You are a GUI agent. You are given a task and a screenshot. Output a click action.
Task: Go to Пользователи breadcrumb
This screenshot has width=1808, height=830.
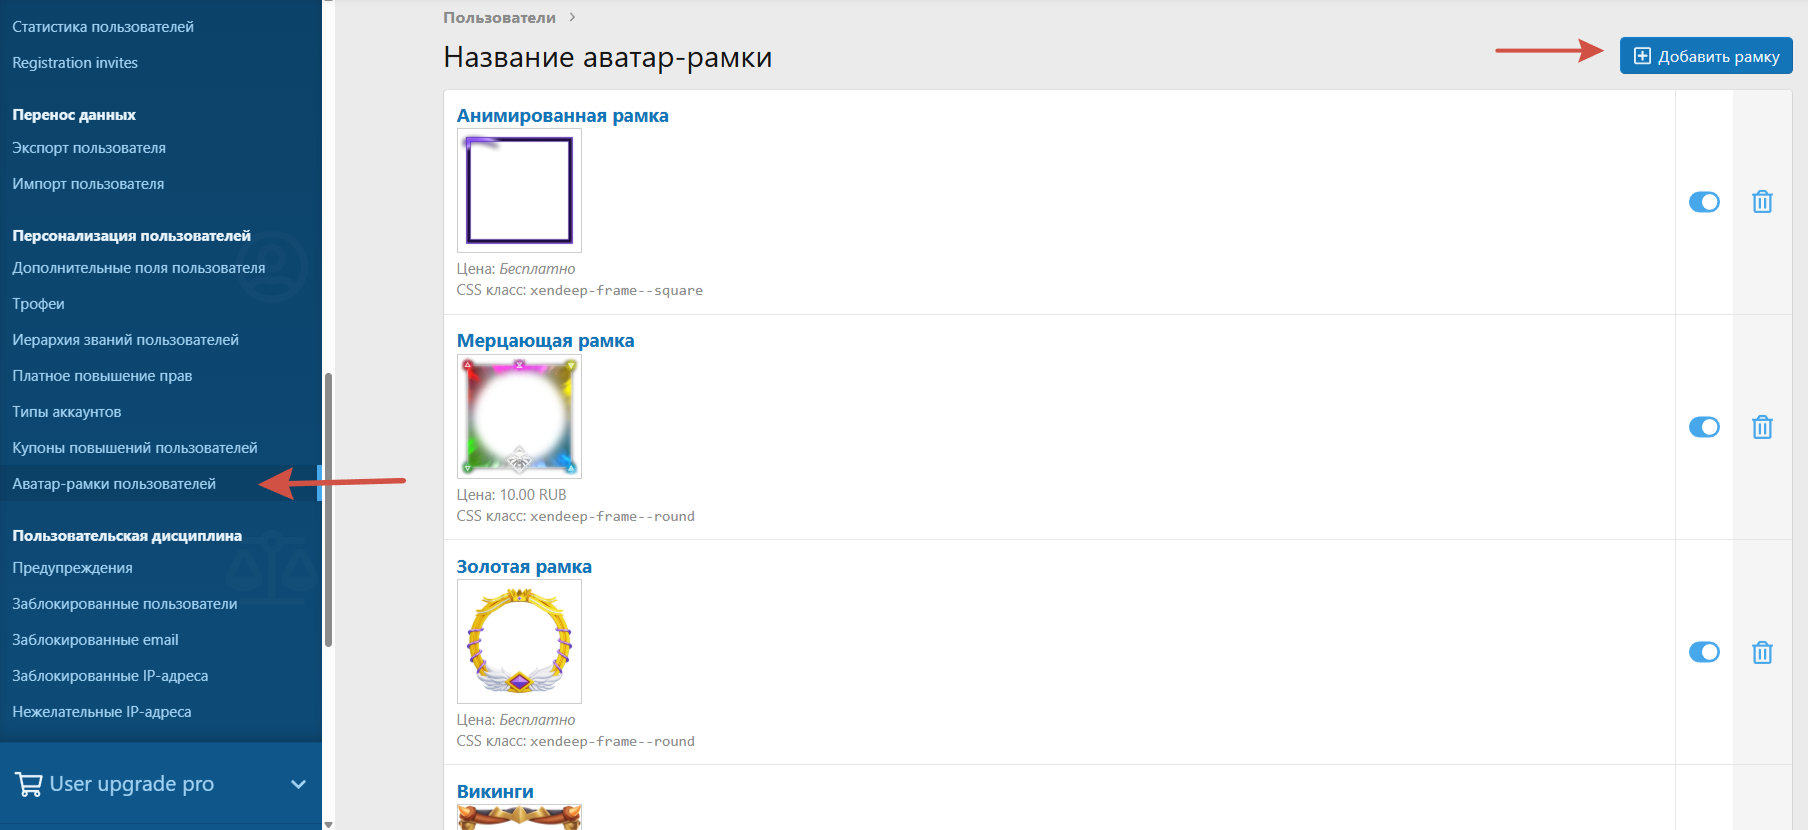coord(499,18)
